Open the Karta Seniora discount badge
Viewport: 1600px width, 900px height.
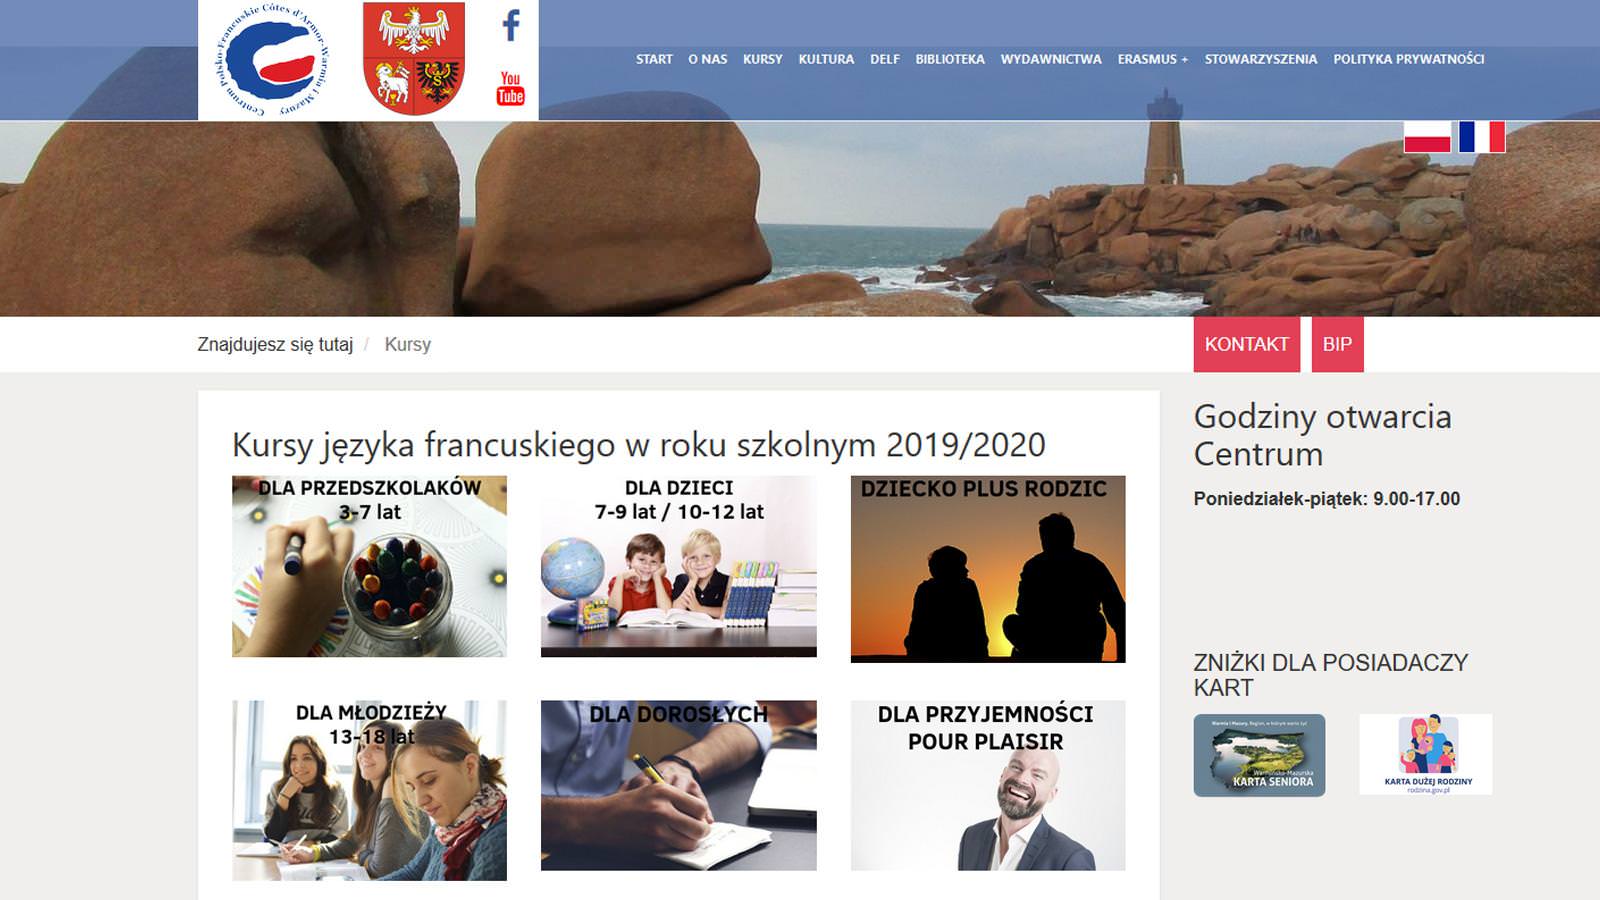1259,755
